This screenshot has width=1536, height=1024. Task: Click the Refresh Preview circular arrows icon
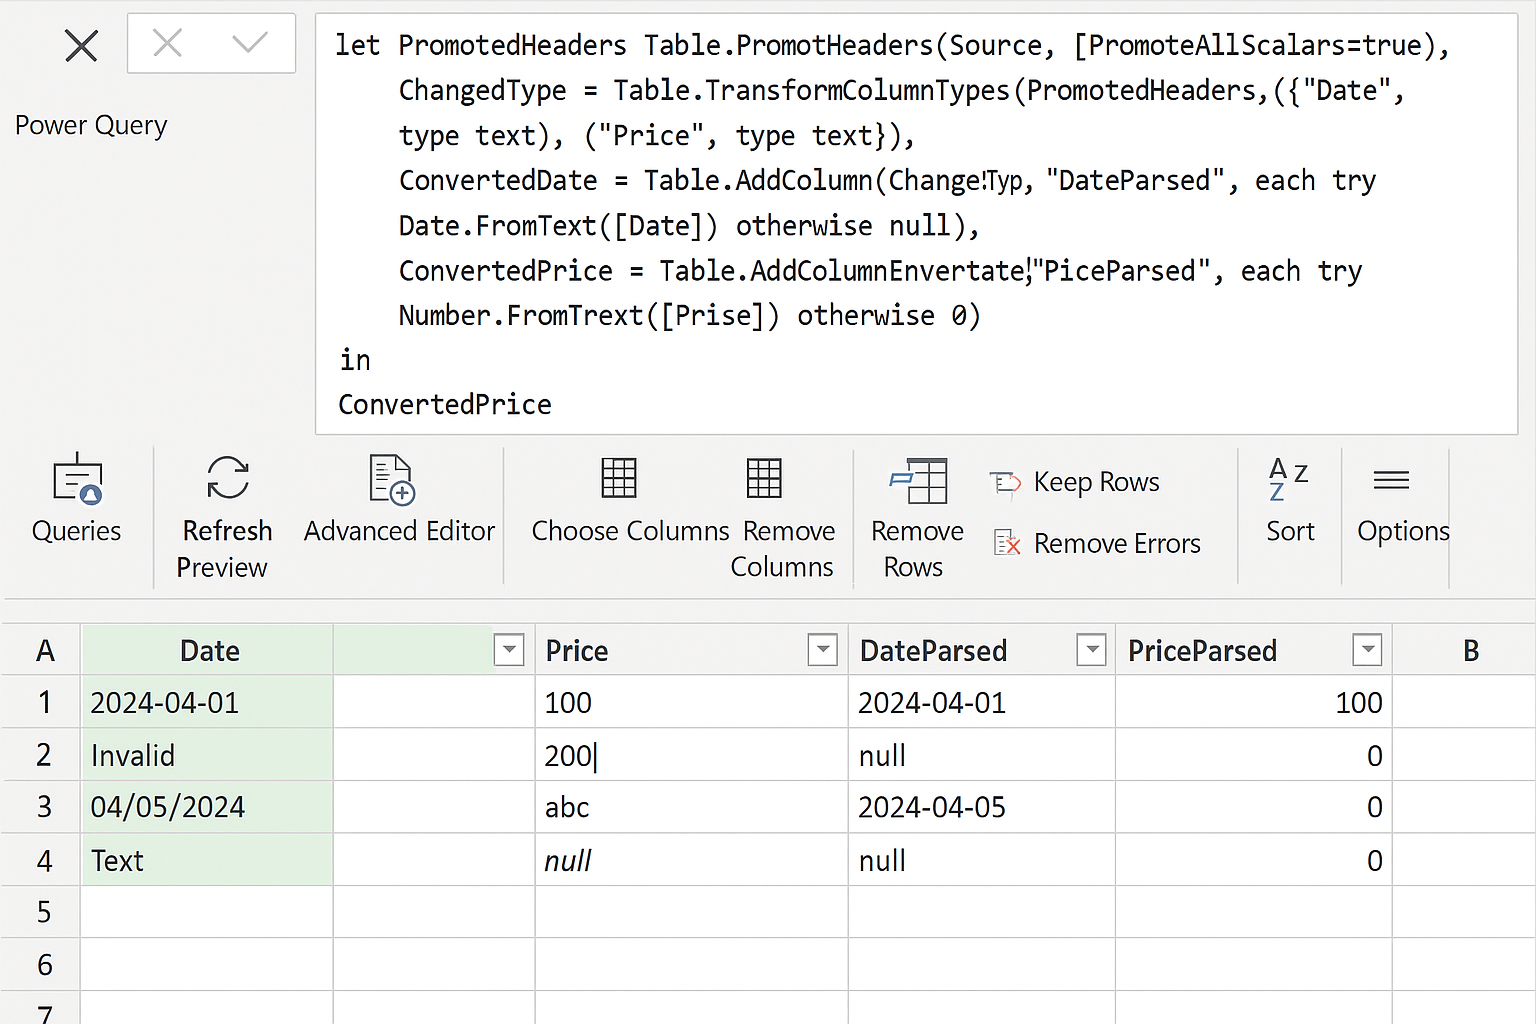[228, 477]
